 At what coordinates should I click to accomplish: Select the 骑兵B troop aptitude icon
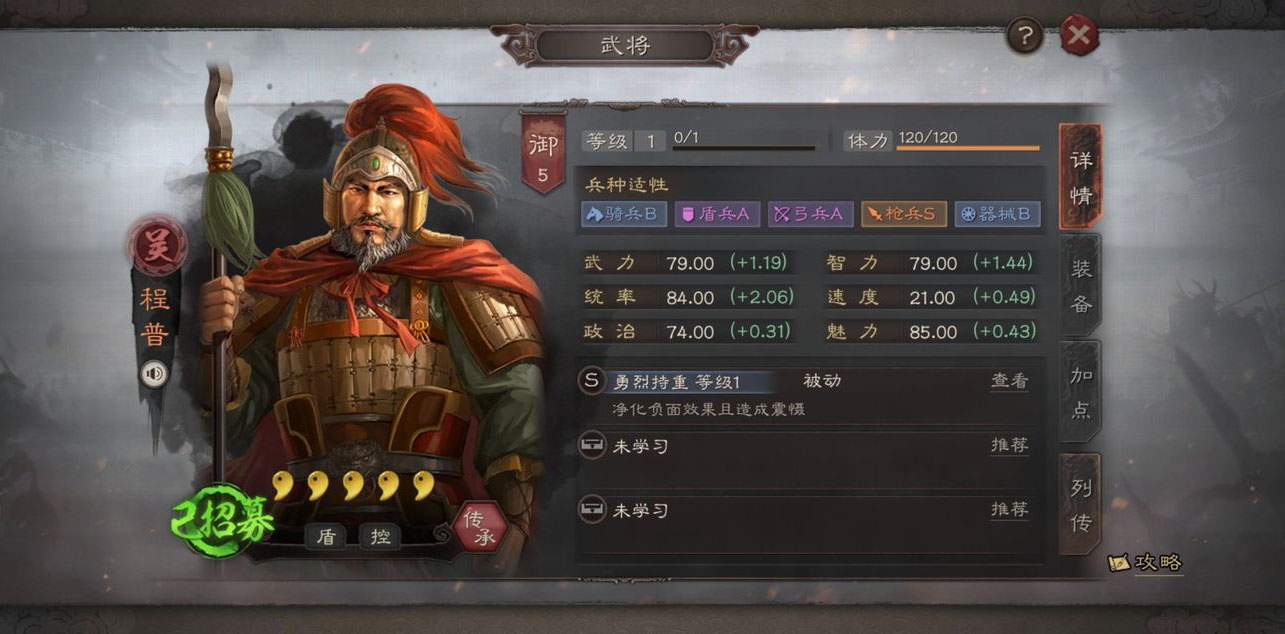click(623, 213)
